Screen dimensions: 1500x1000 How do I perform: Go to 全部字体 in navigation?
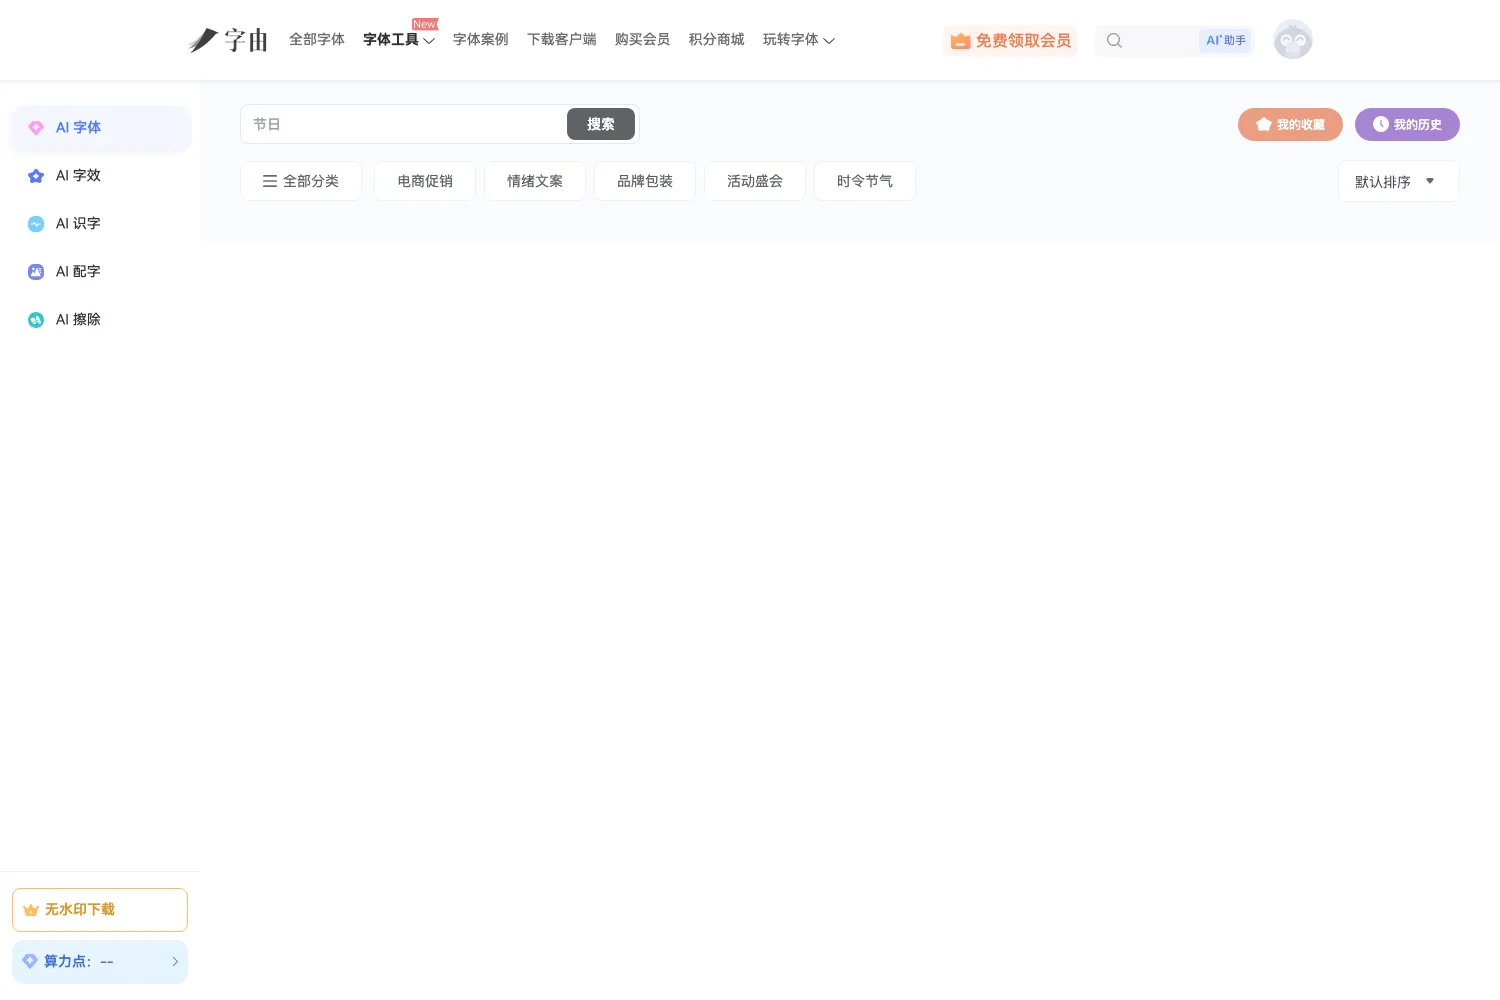[317, 40]
